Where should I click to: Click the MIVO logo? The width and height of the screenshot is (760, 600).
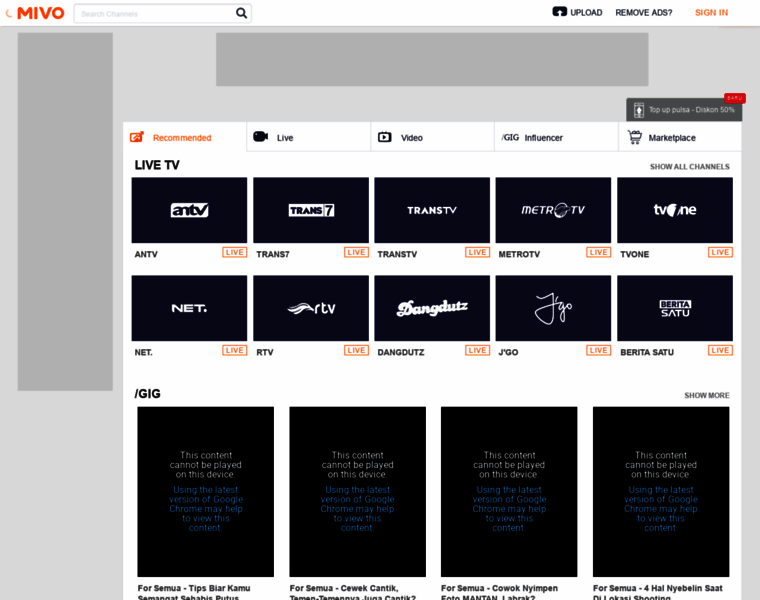tap(41, 13)
